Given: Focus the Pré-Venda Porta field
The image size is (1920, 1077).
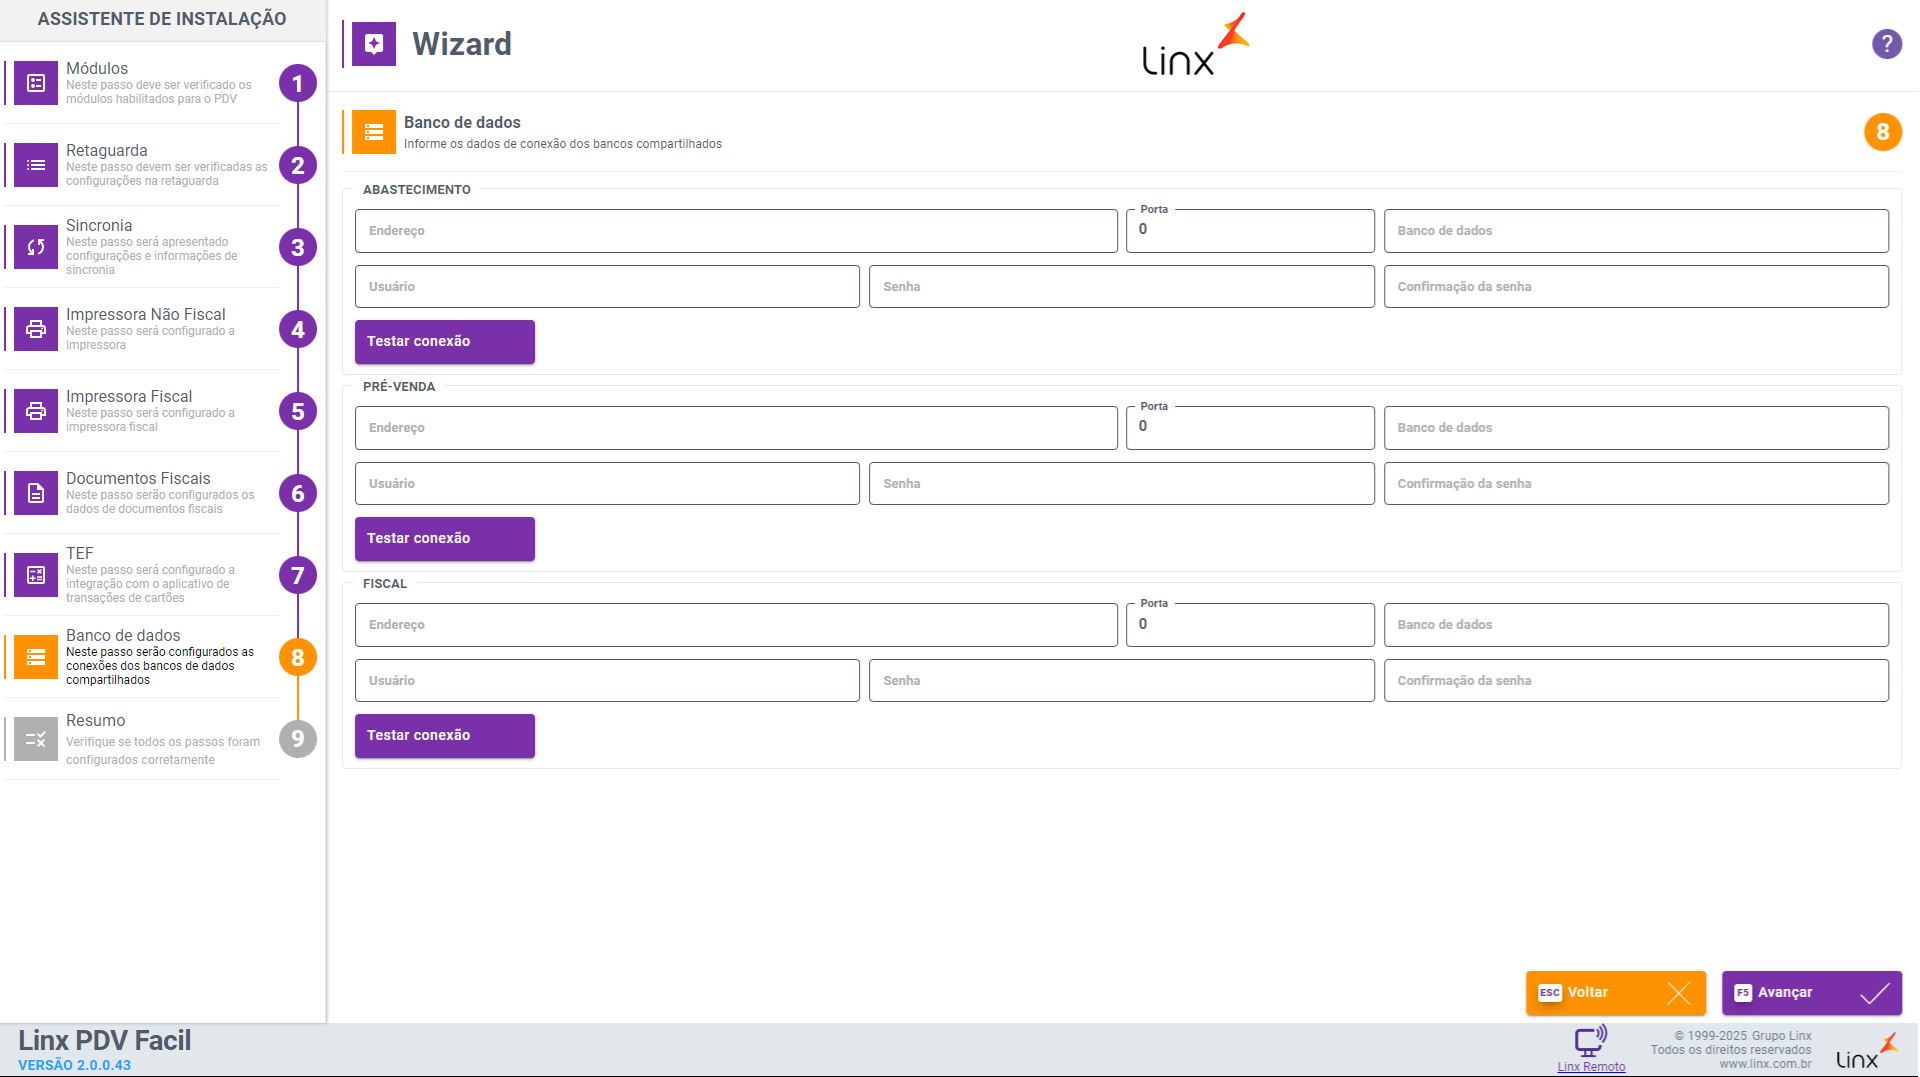Looking at the screenshot, I should click(1250, 428).
